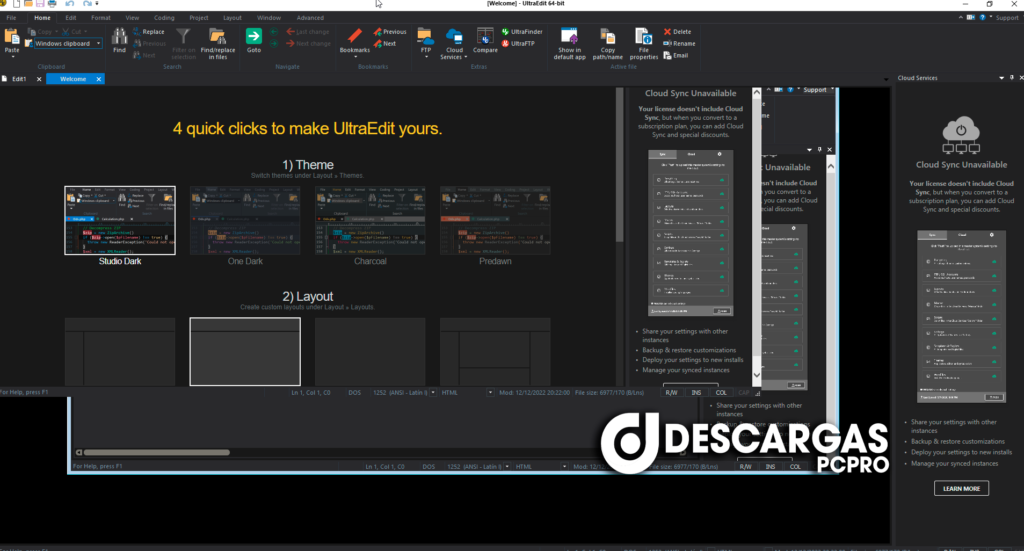Select the Charcoal theme thumbnail

pyautogui.click(x=370, y=220)
